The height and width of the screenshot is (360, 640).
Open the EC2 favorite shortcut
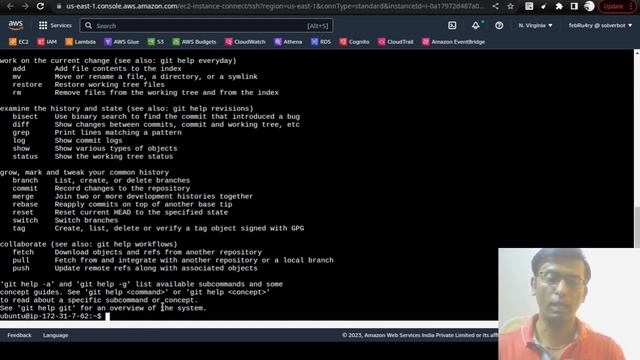19,42
